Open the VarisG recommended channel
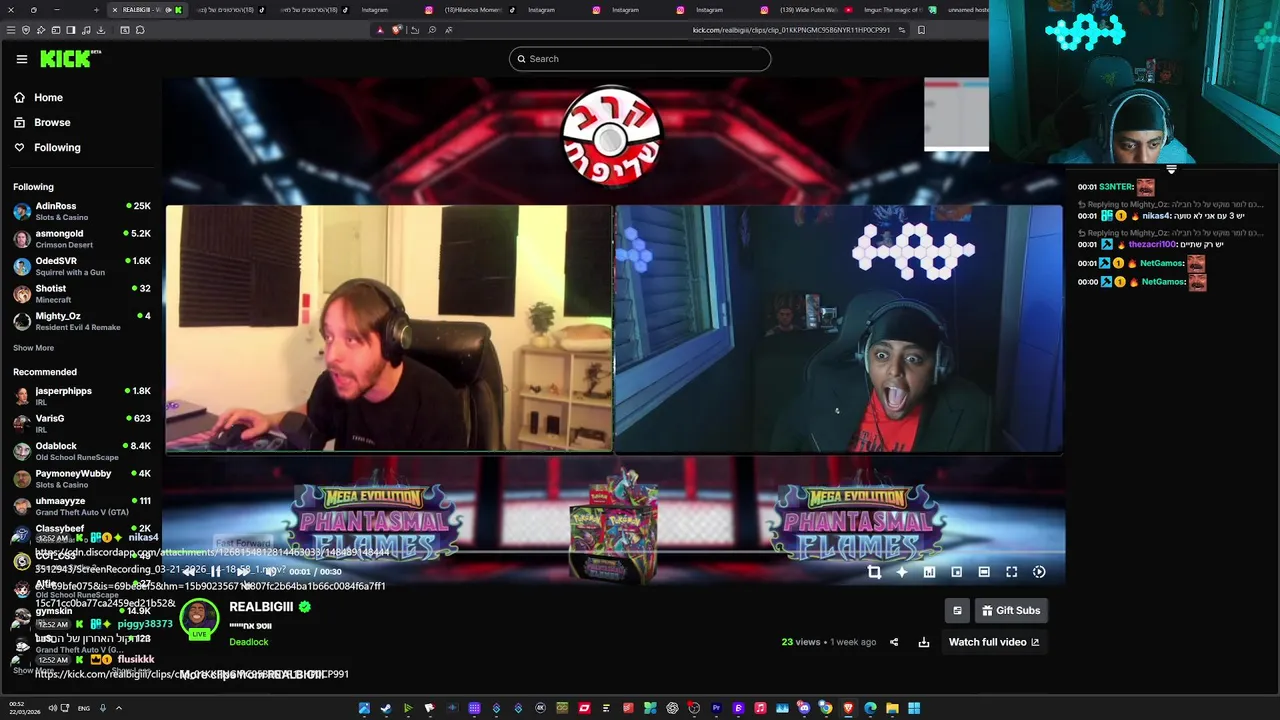 pos(82,423)
